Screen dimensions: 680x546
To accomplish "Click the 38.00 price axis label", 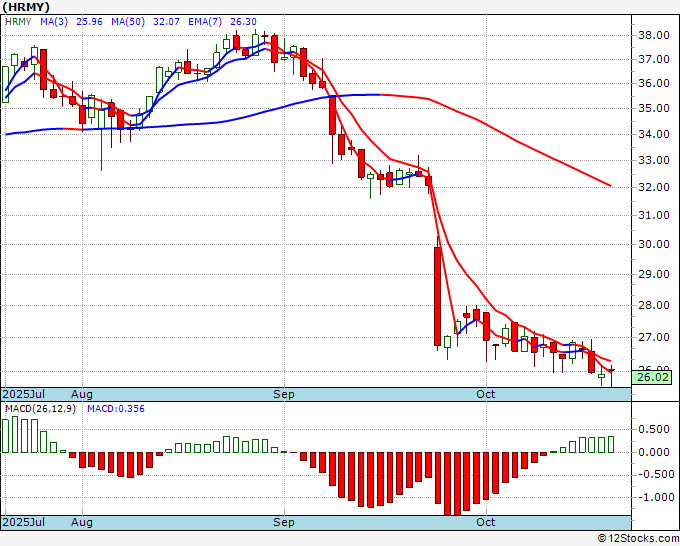I will 653,35.
